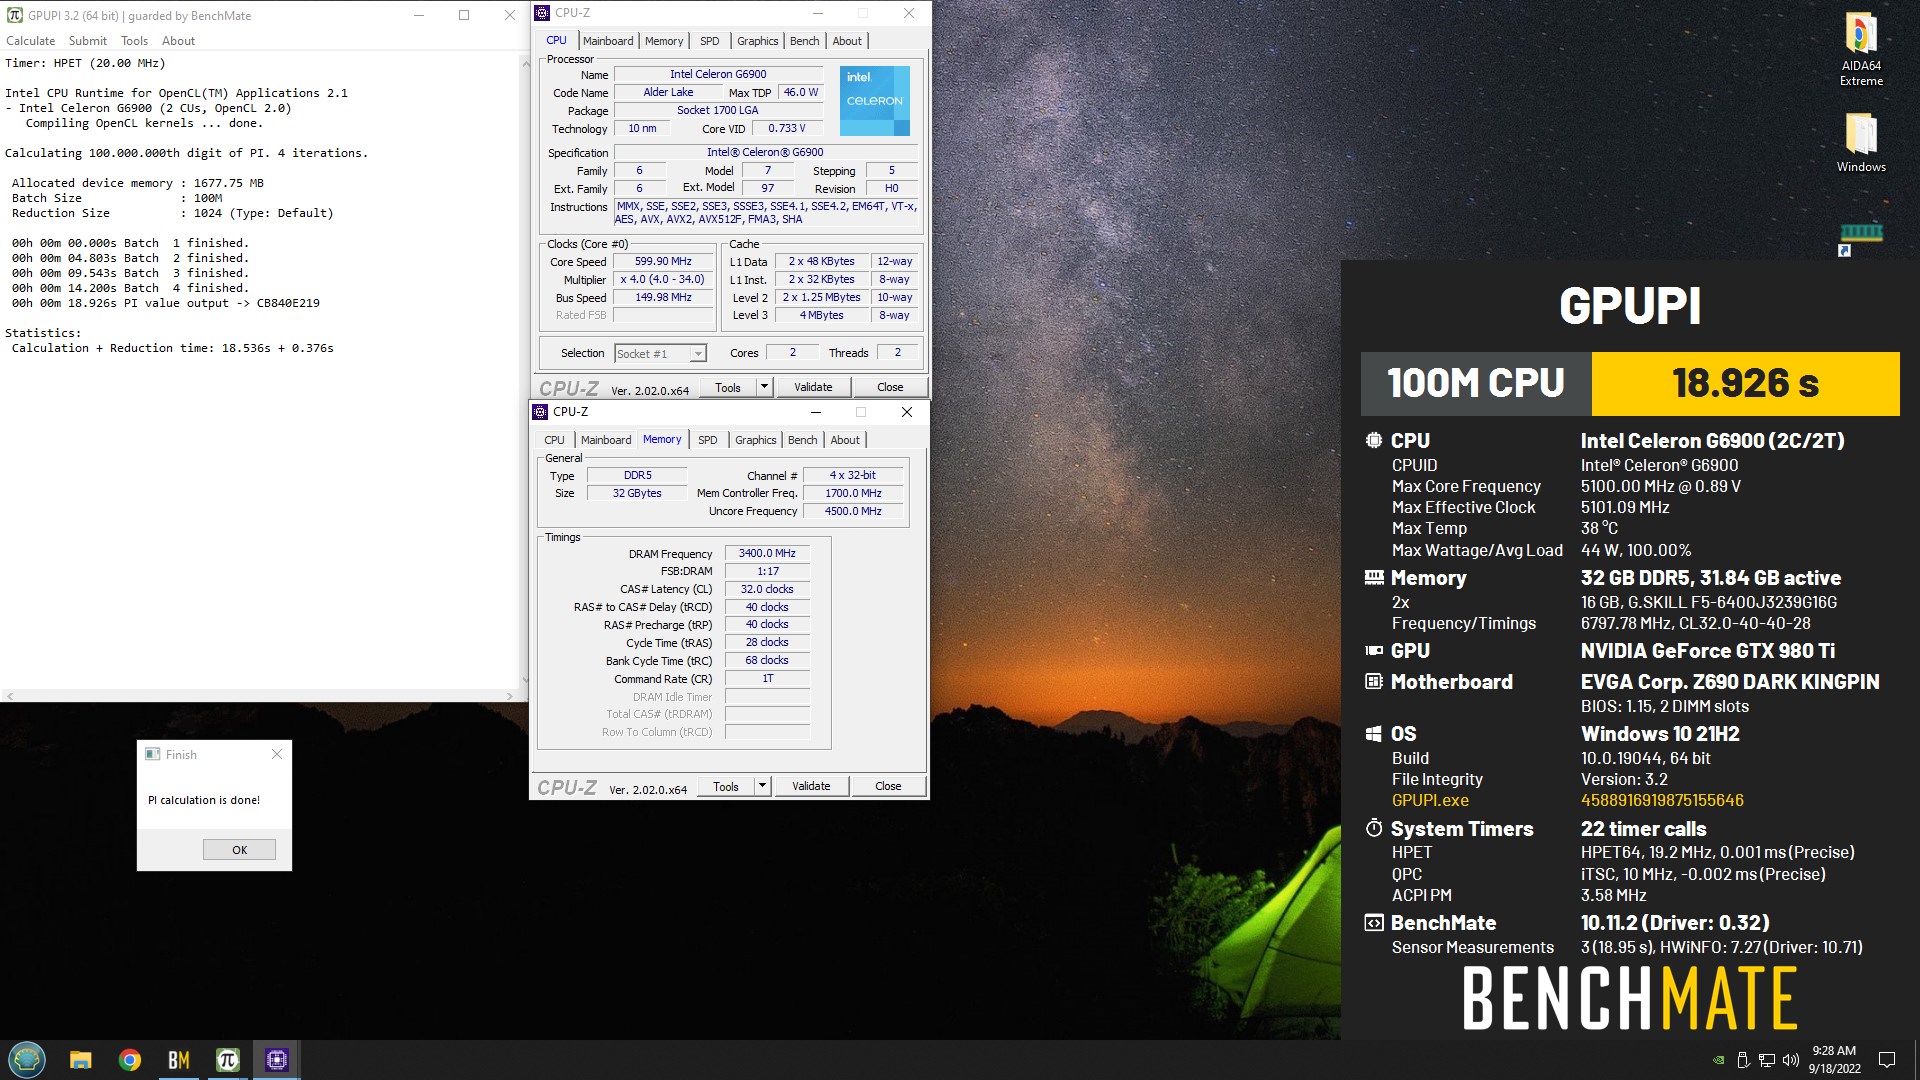Click the Instructions list in CPU-Z
The height and width of the screenshot is (1080, 1920).
pos(766,213)
